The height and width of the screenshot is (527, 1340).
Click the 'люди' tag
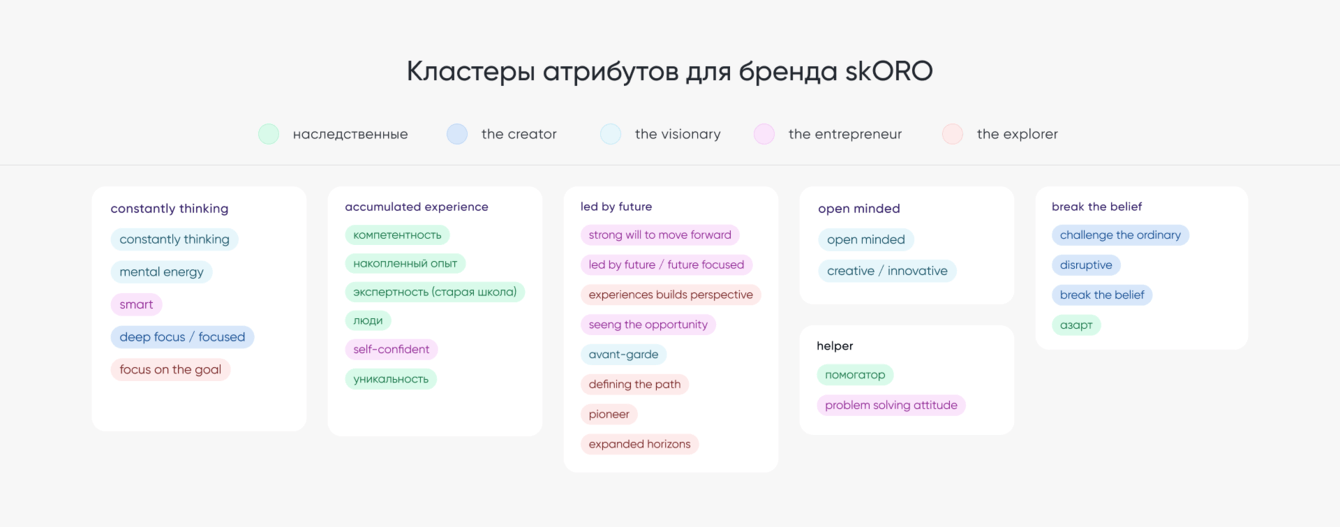(368, 321)
